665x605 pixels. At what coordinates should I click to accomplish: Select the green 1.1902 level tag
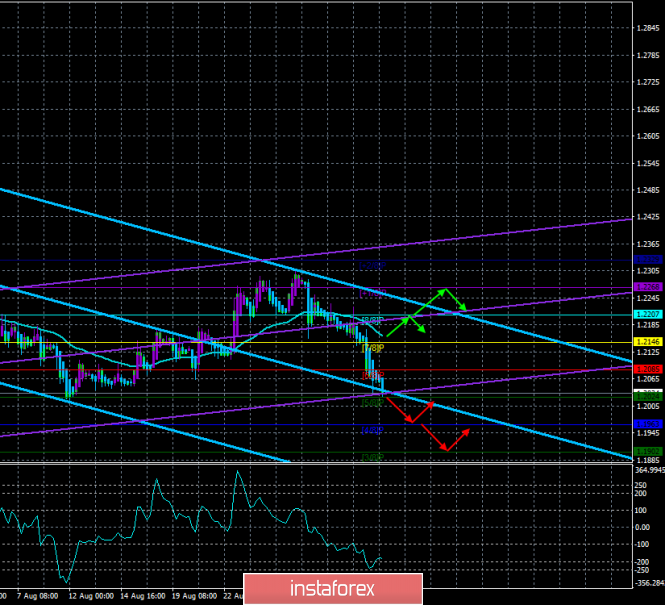pos(648,452)
